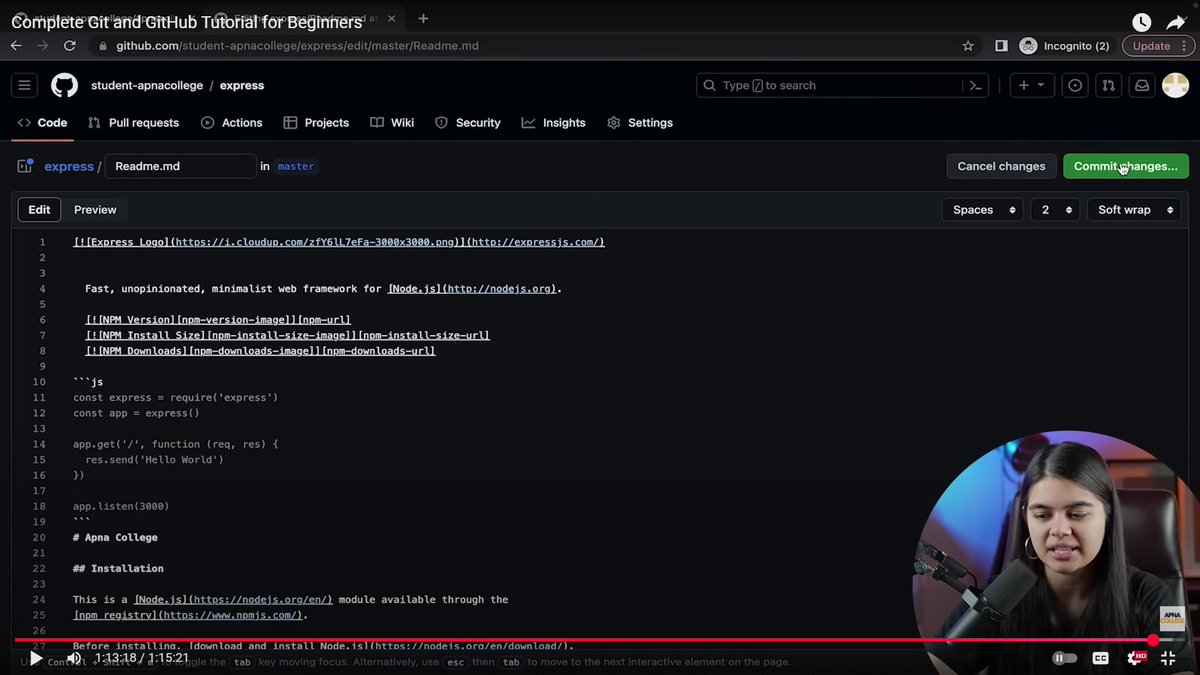
Task: Click the Apna College channel watermark logo
Action: pyautogui.click(x=1172, y=618)
